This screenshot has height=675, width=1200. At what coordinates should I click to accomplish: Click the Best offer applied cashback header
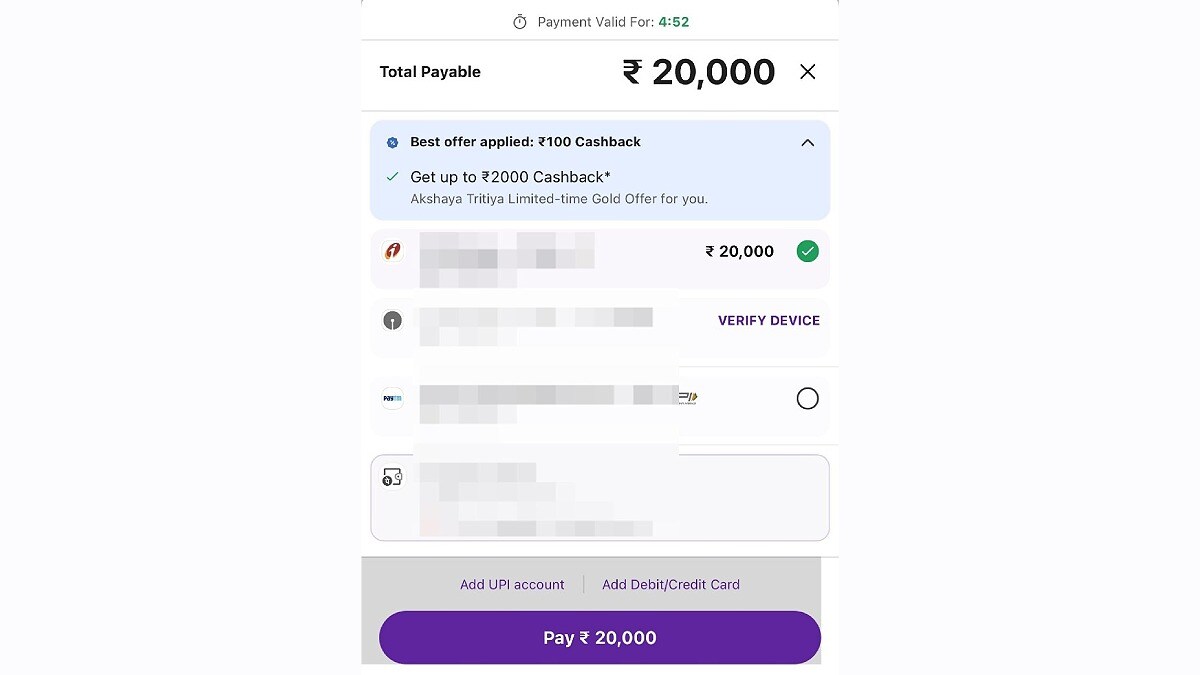525,142
